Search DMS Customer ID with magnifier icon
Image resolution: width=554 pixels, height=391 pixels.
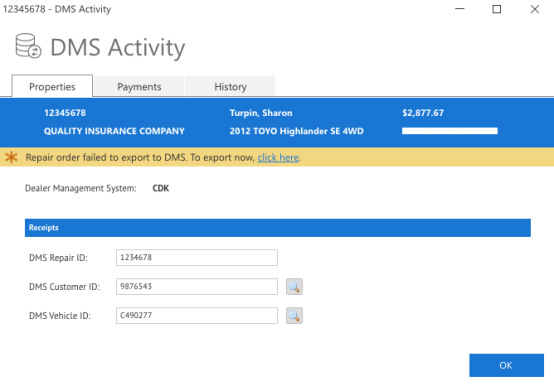coord(294,286)
